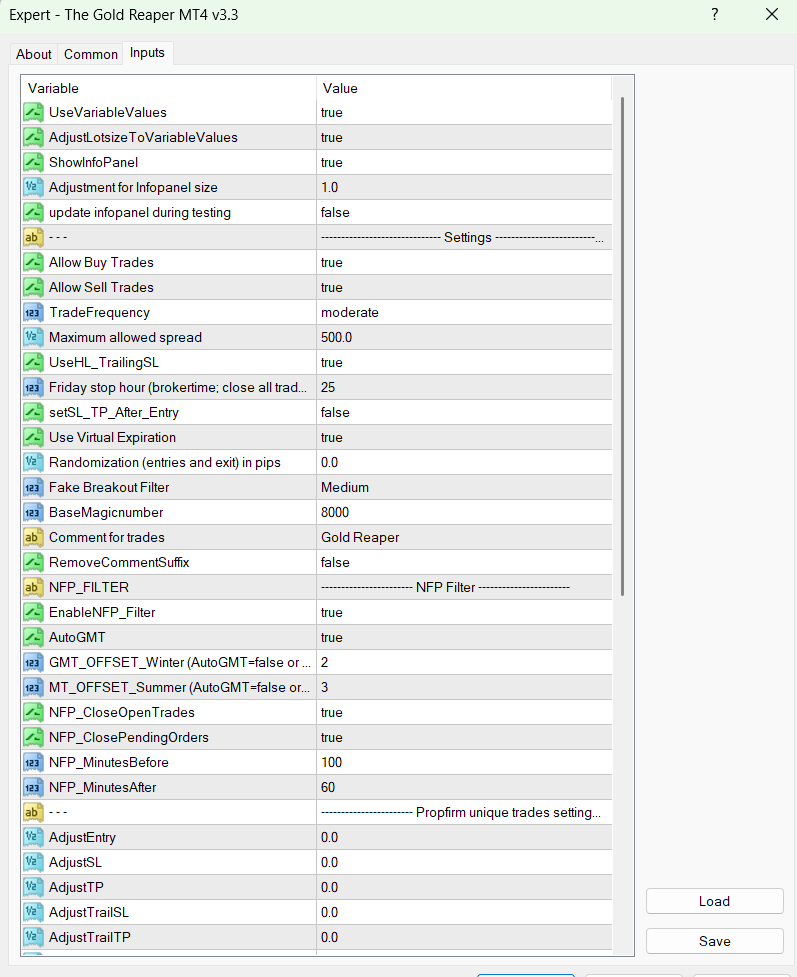Click the UseHL_TrailingSL icon
The width and height of the screenshot is (797, 977).
[33, 362]
